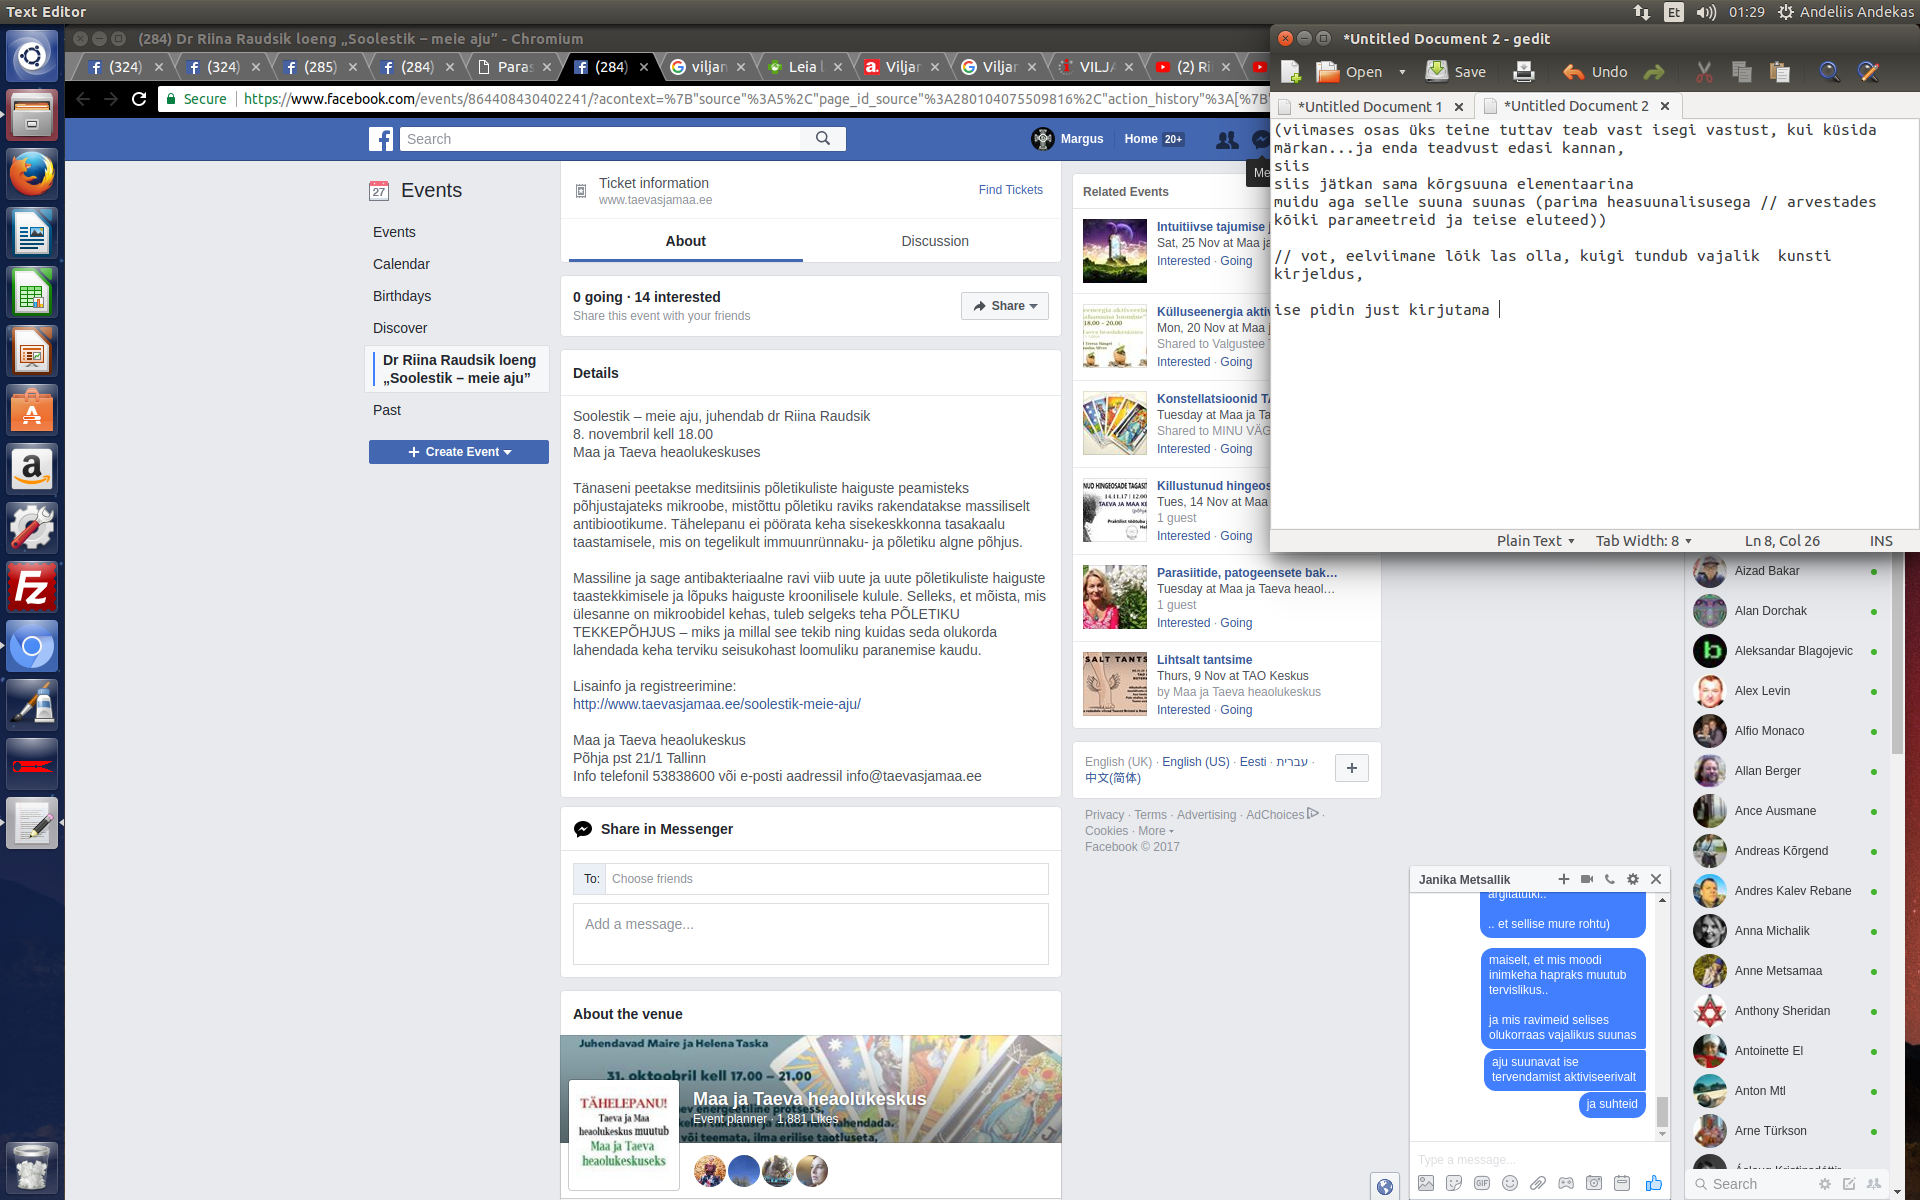This screenshot has width=1920, height=1200.
Task: Open the emoji picker in chat
Action: point(1510,1183)
